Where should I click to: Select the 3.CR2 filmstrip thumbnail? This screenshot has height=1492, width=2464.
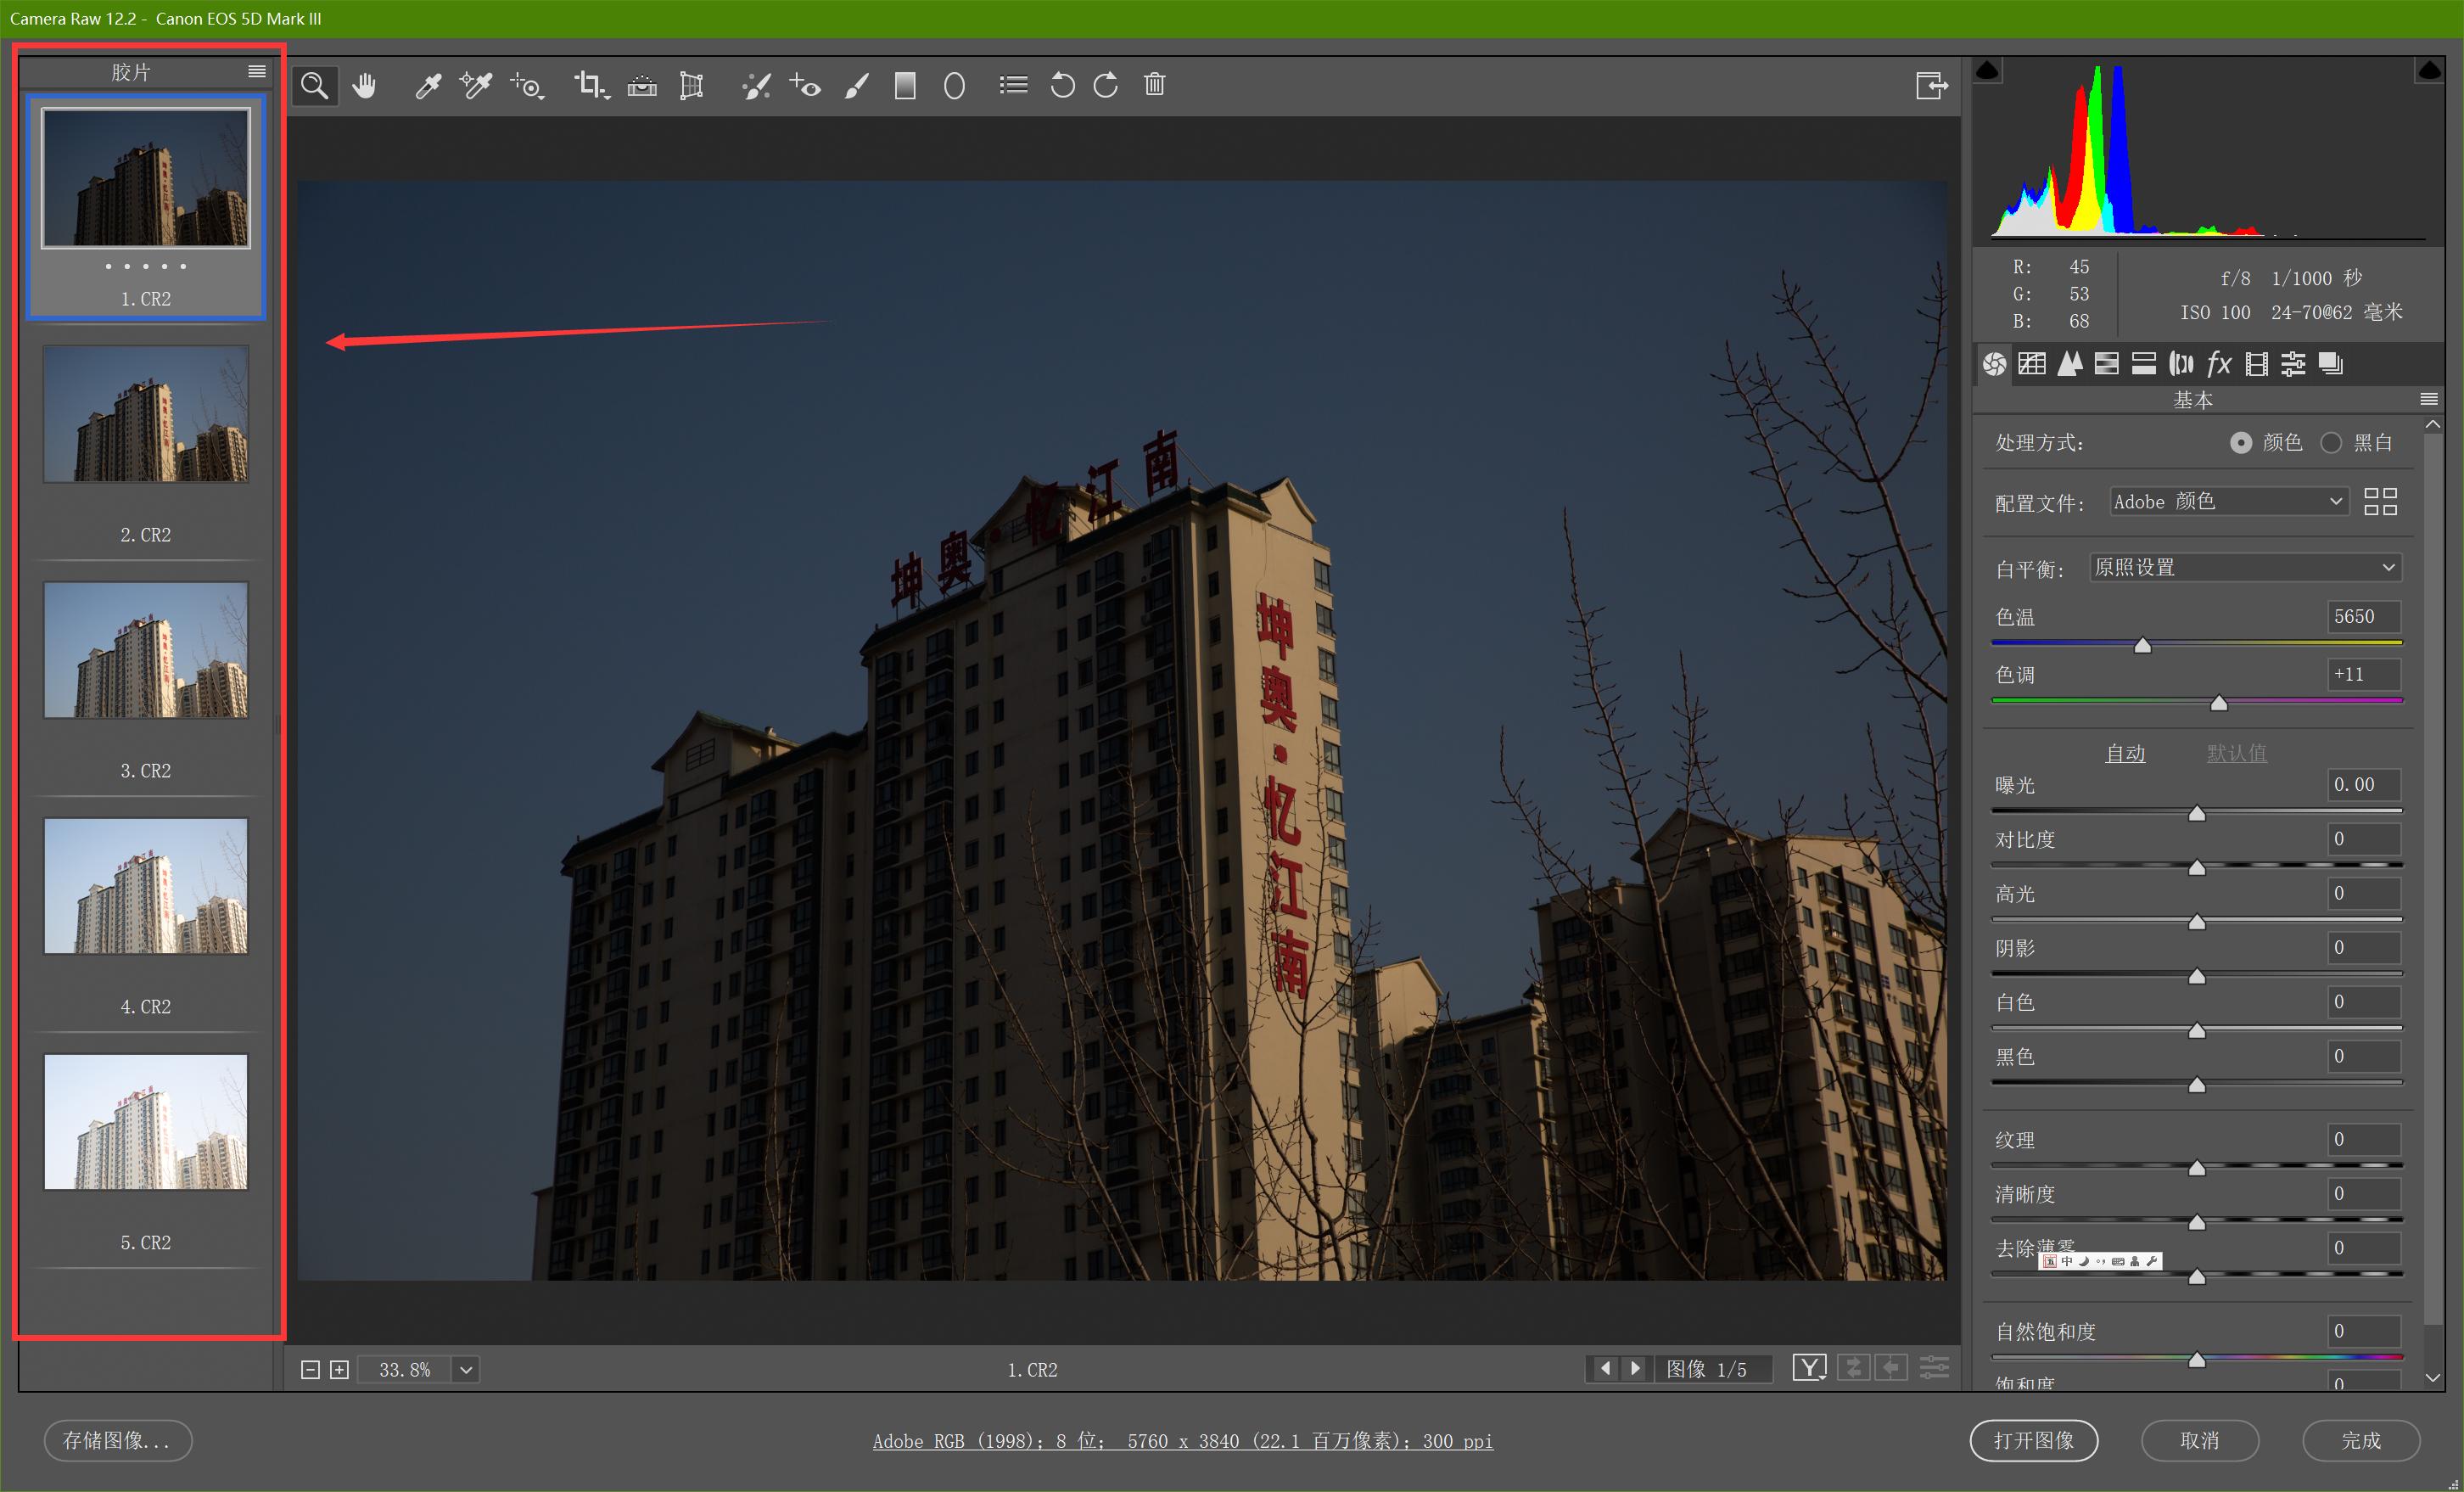(x=146, y=650)
